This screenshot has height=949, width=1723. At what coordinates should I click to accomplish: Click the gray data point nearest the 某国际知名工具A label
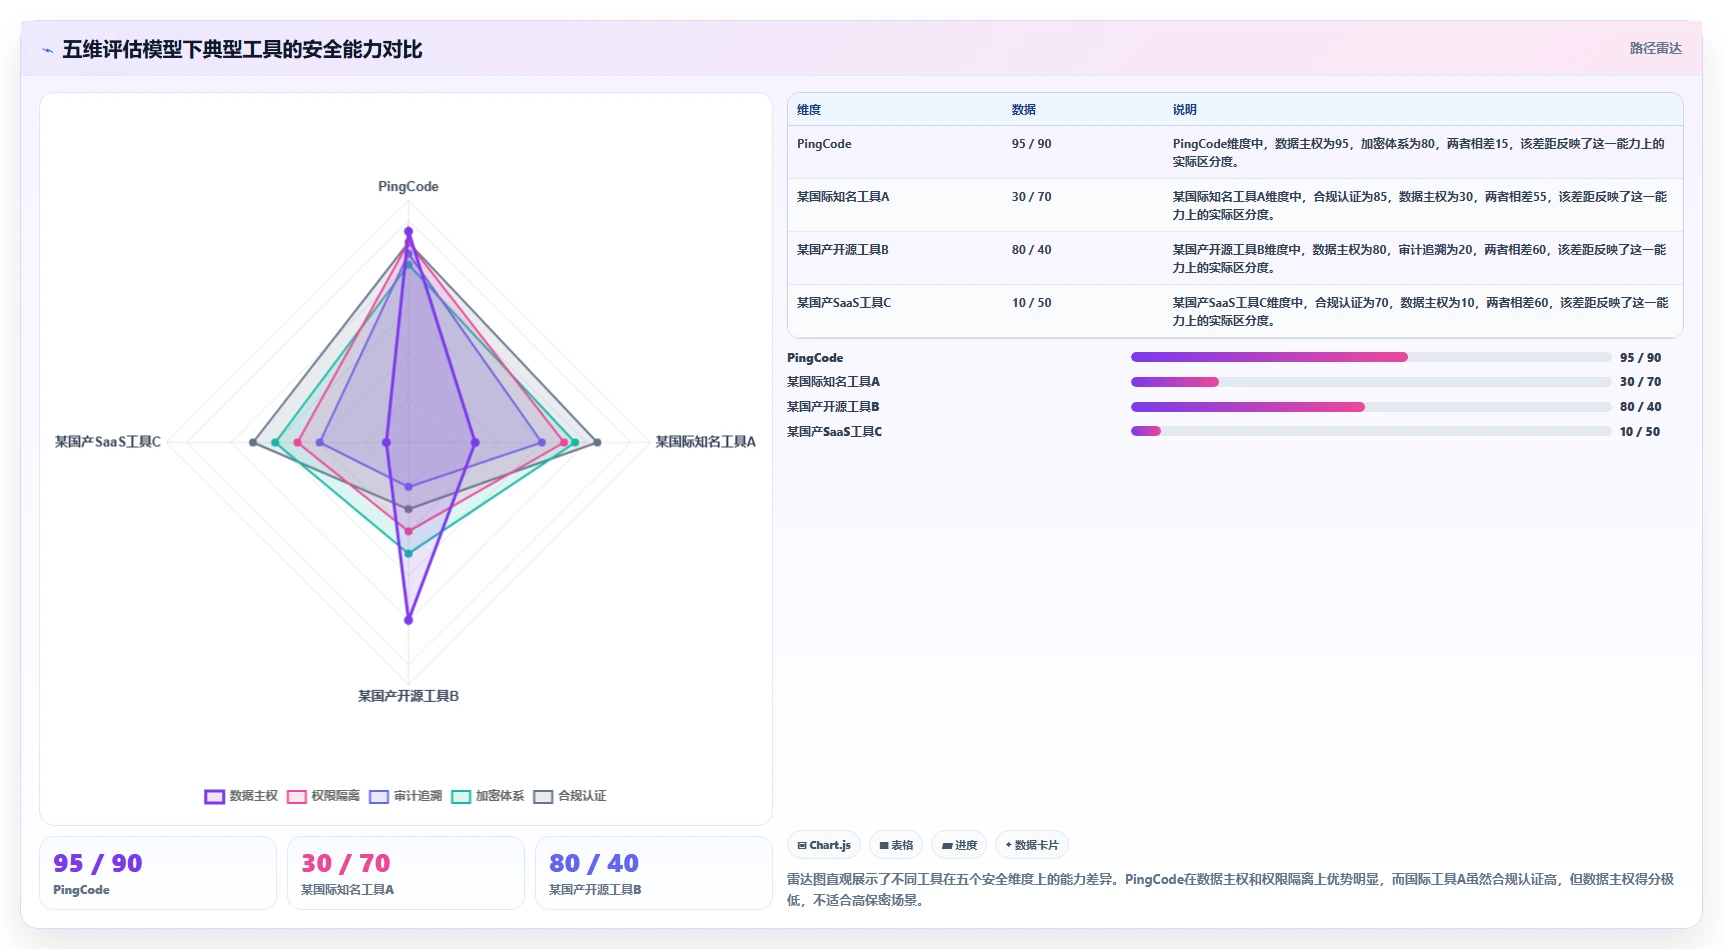click(598, 442)
